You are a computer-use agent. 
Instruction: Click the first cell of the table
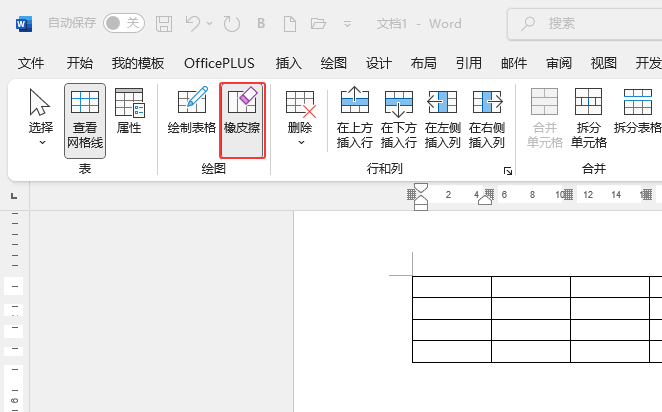point(452,287)
